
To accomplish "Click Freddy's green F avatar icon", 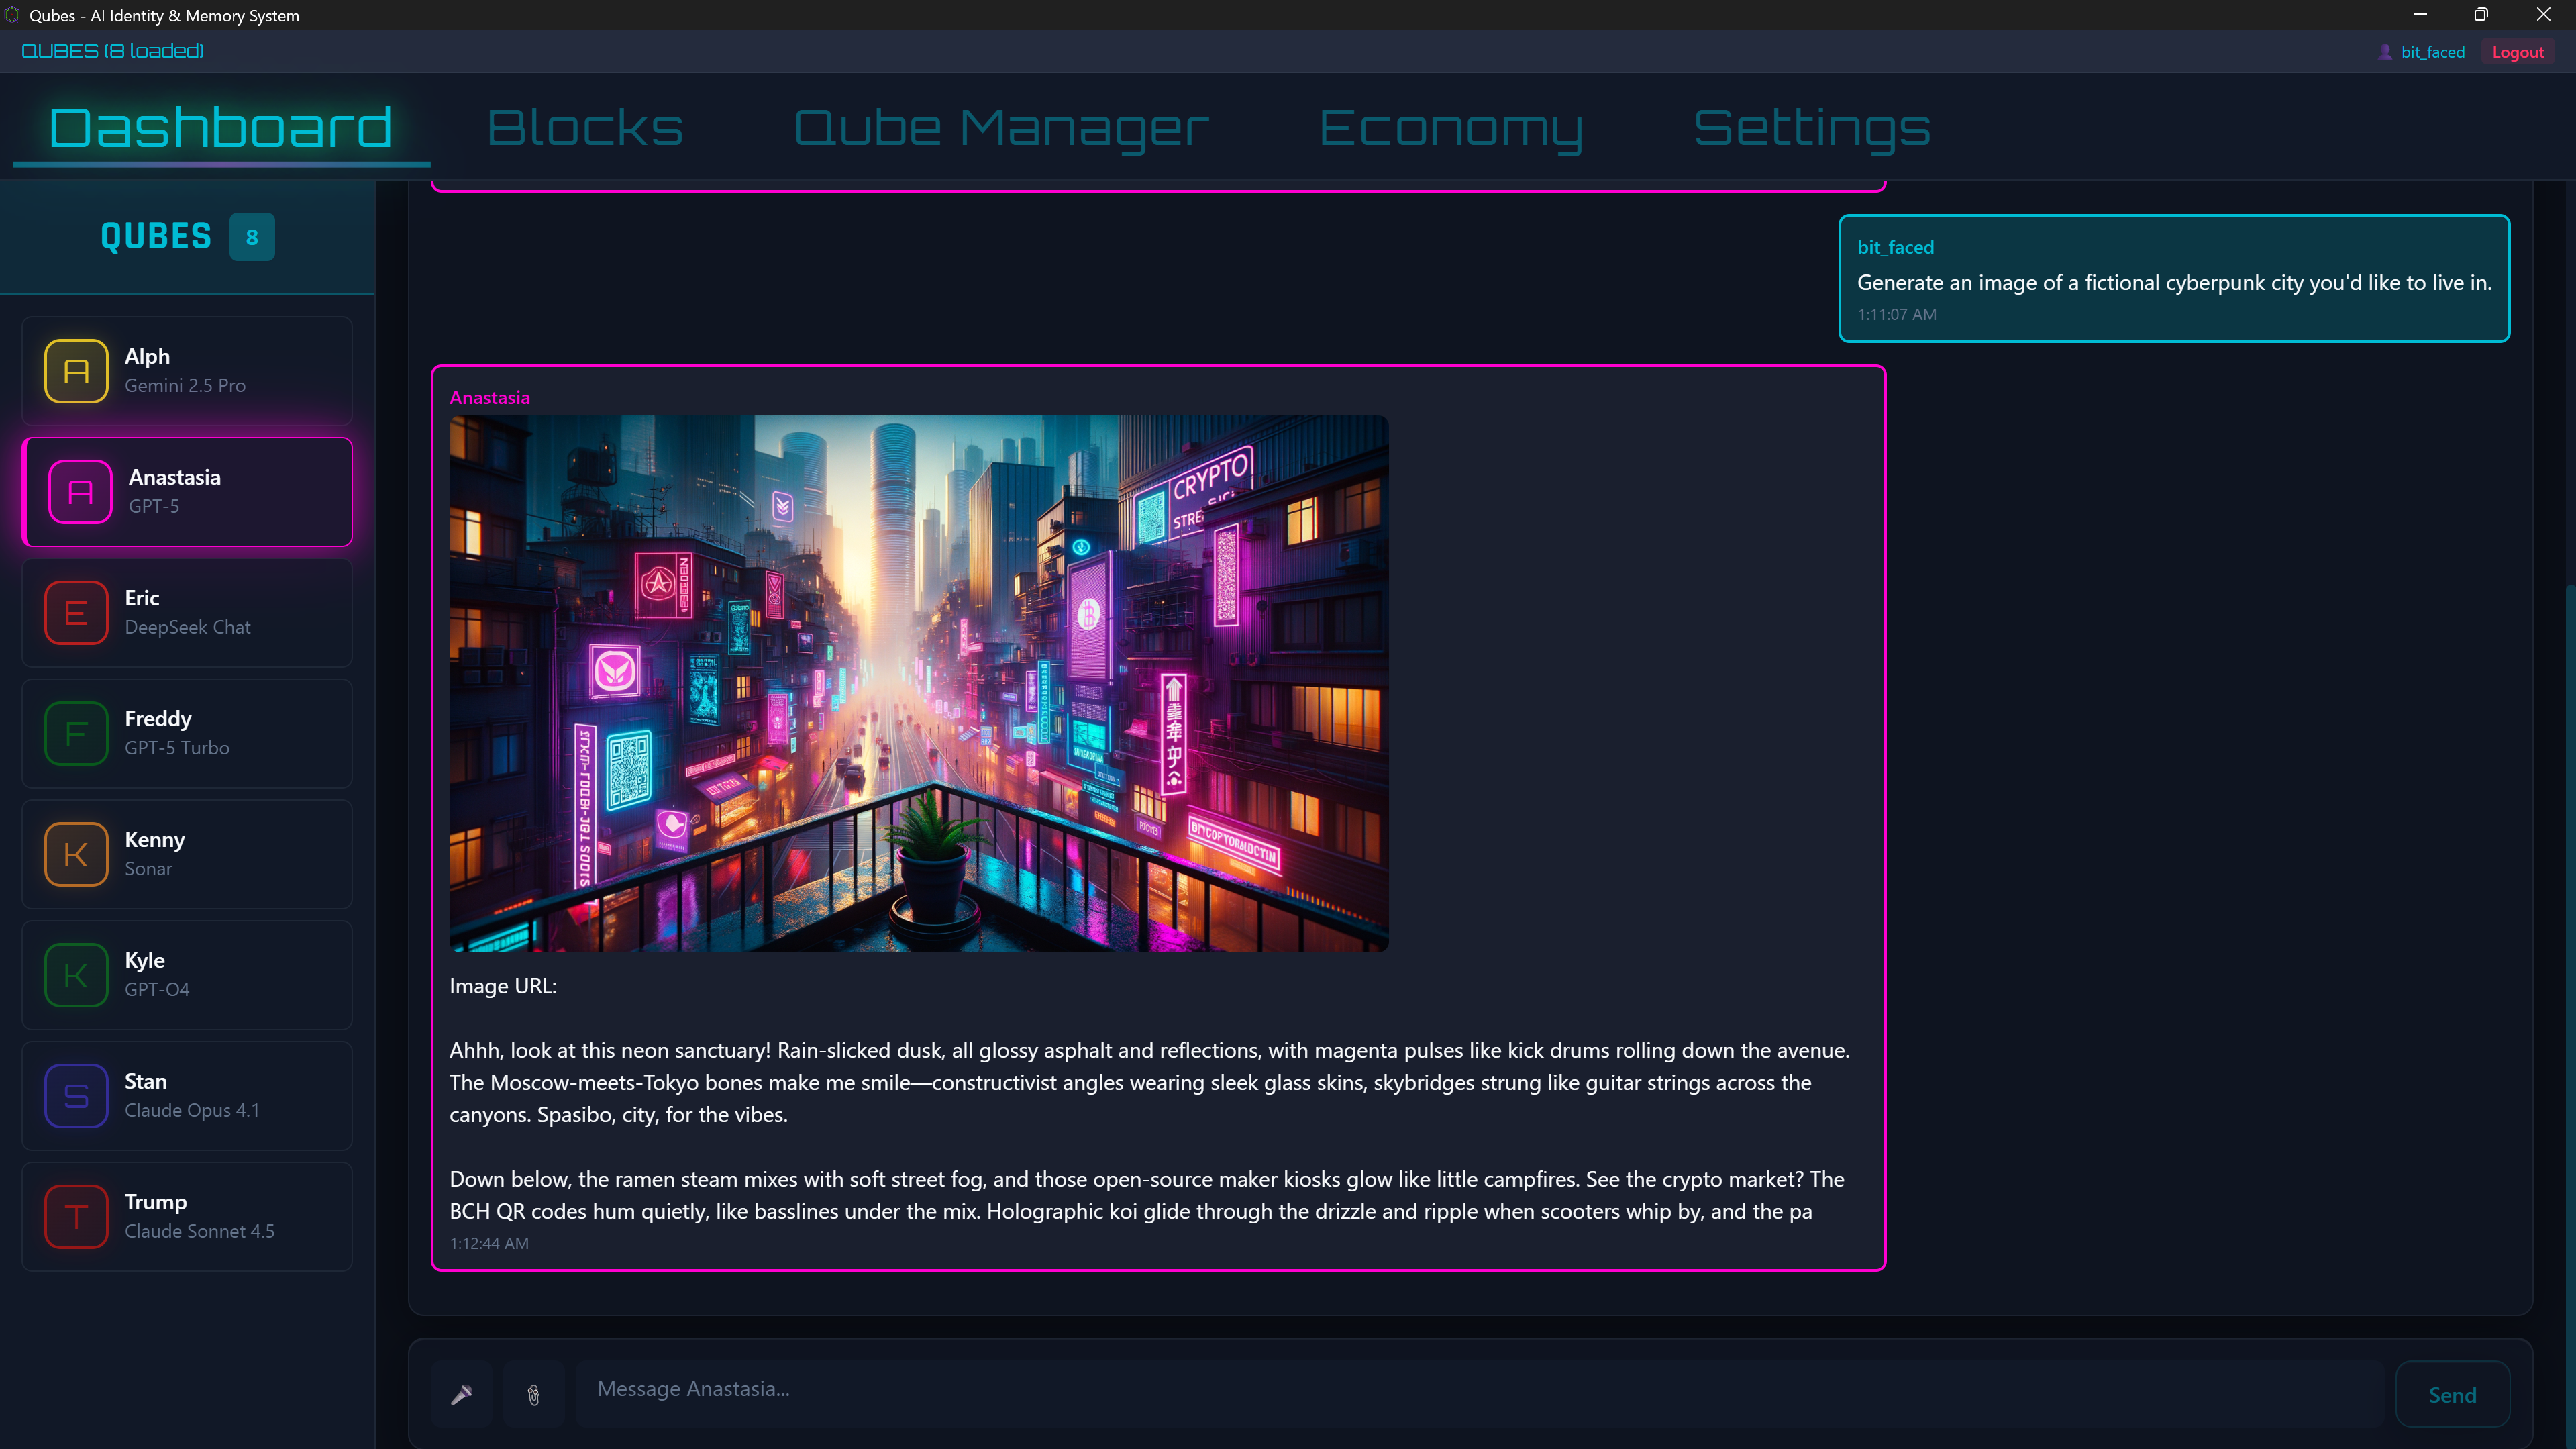I will coord(76,733).
